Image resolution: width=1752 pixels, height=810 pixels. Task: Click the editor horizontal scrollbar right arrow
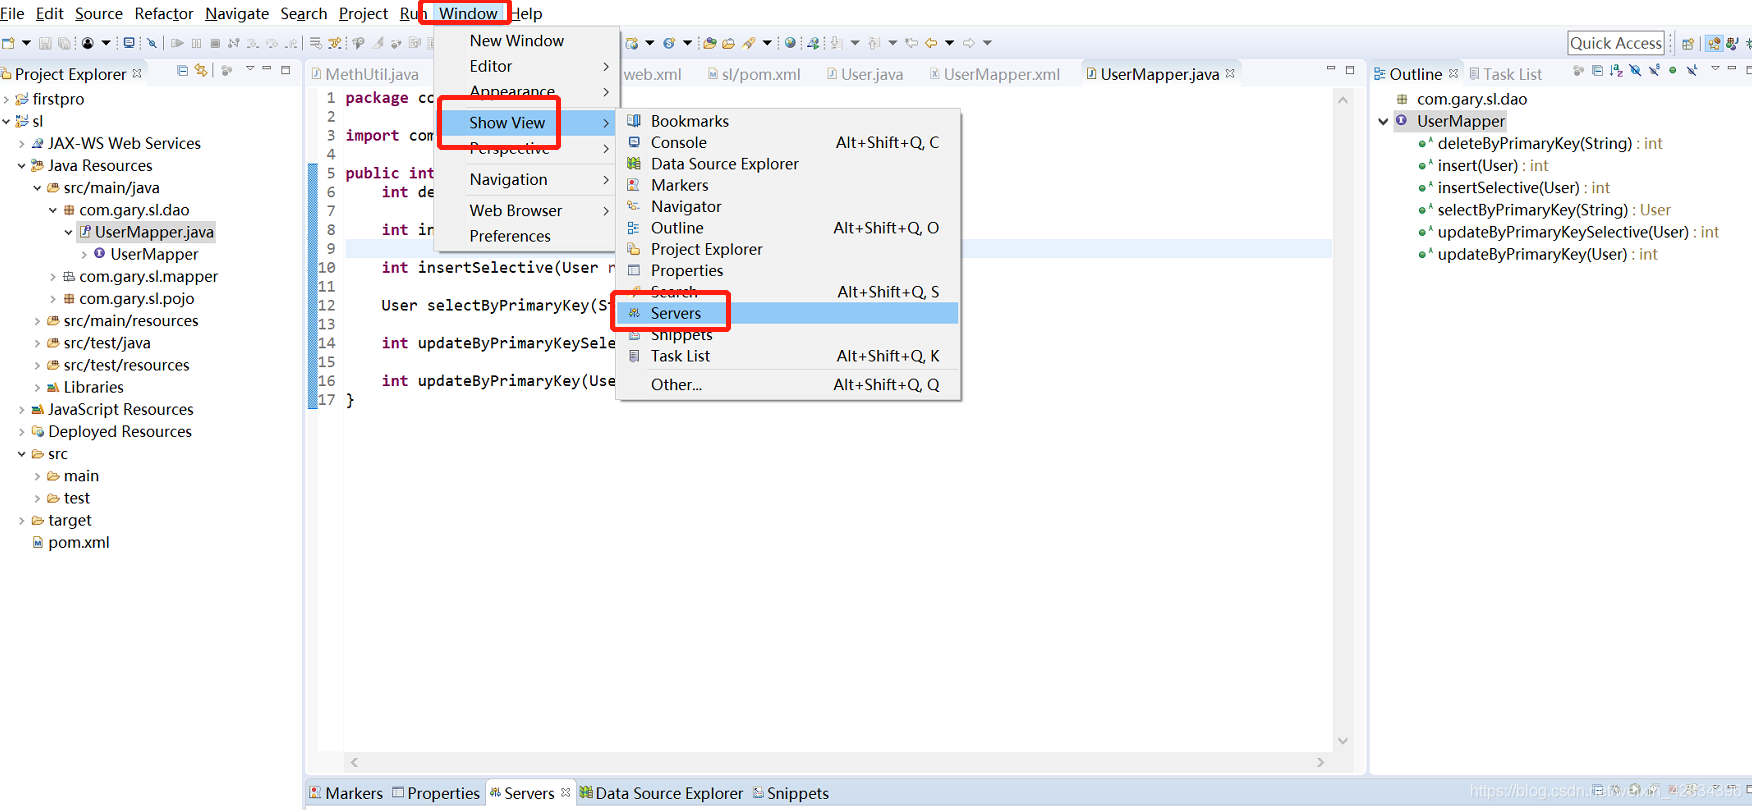[1320, 762]
